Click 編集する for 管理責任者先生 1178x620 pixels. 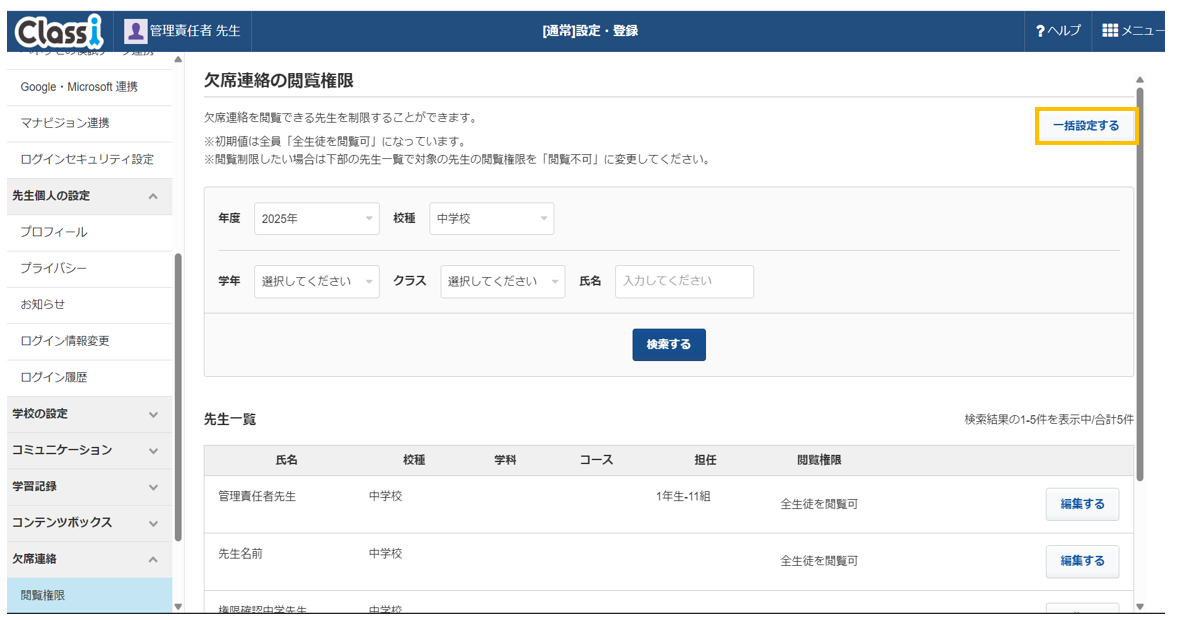tap(1082, 504)
